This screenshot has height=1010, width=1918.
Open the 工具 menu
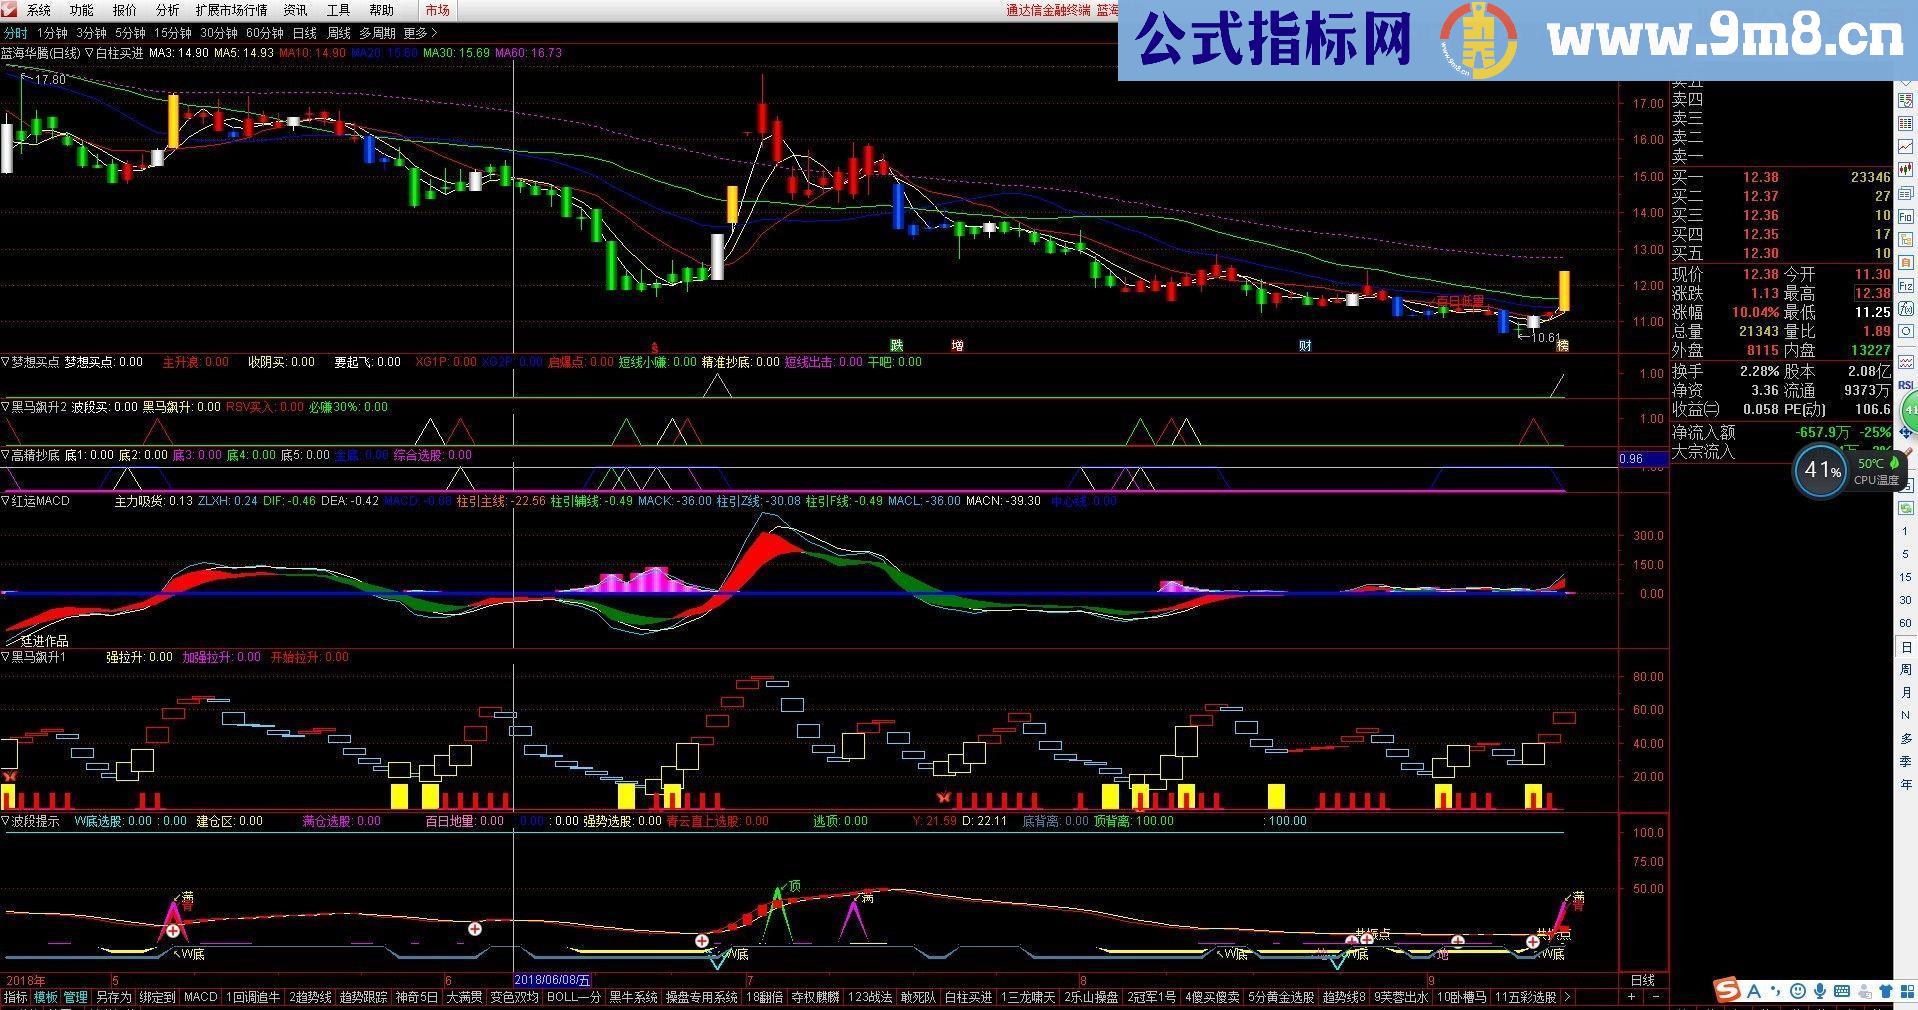pos(338,10)
